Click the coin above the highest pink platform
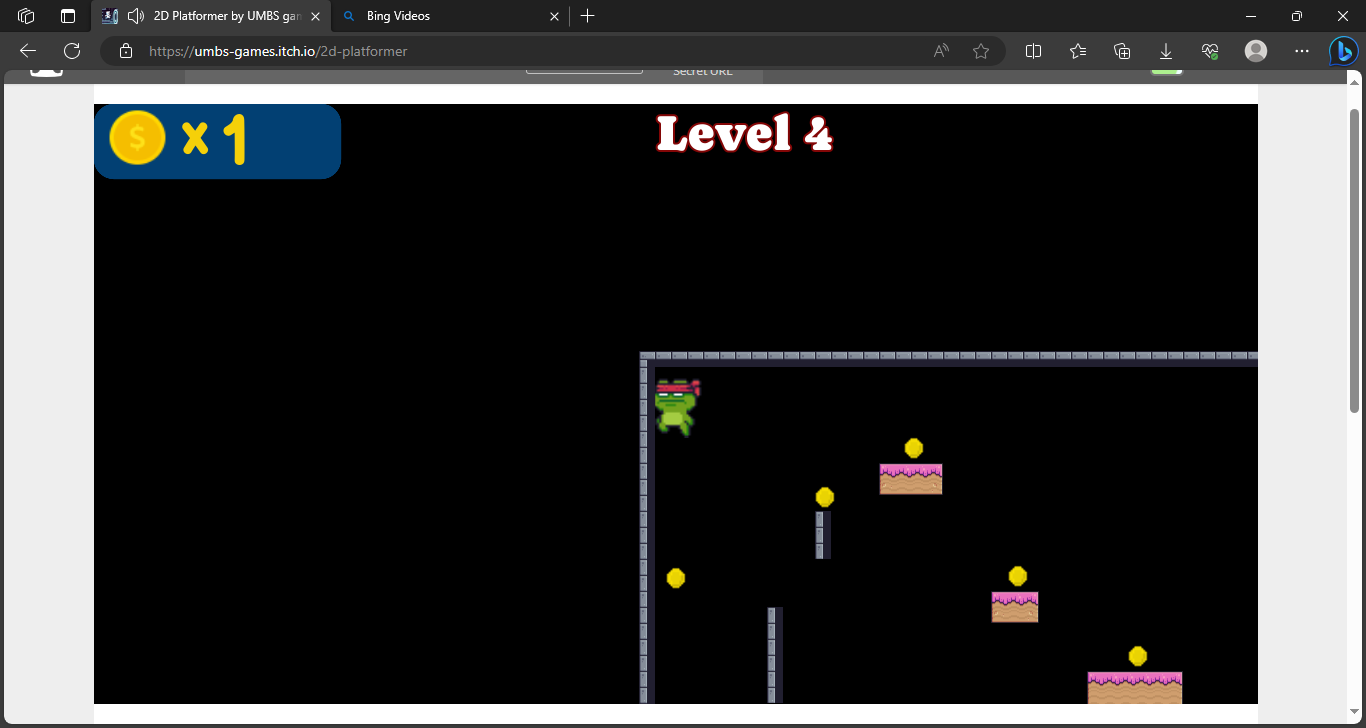 (914, 448)
